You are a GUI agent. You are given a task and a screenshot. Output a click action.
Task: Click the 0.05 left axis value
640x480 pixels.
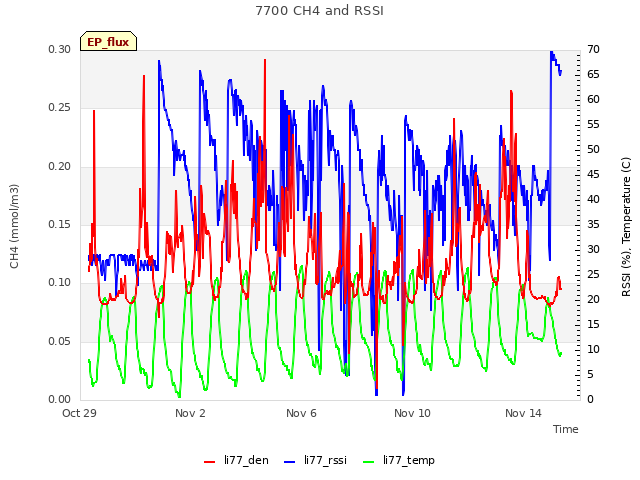click(60, 341)
